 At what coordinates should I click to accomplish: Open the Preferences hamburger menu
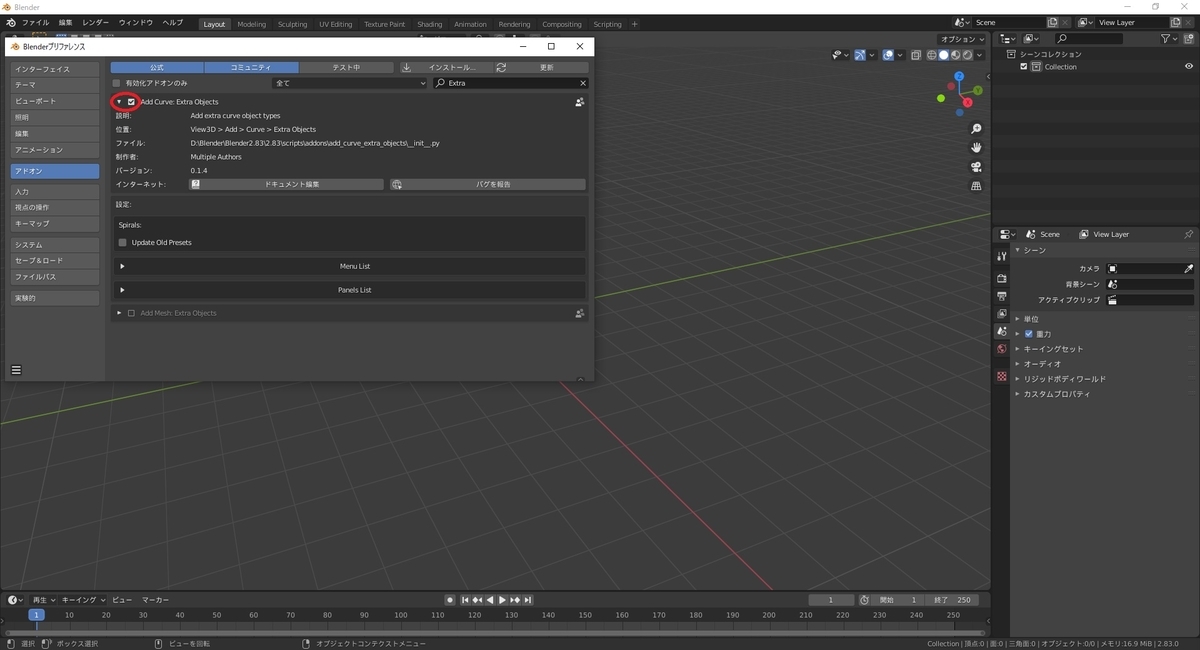[16, 370]
